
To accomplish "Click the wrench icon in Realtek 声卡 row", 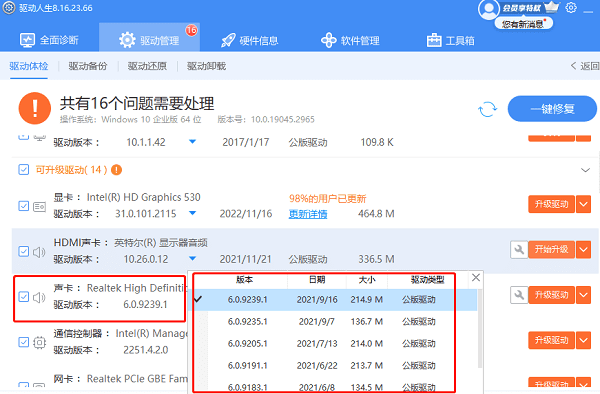I will (x=519, y=295).
